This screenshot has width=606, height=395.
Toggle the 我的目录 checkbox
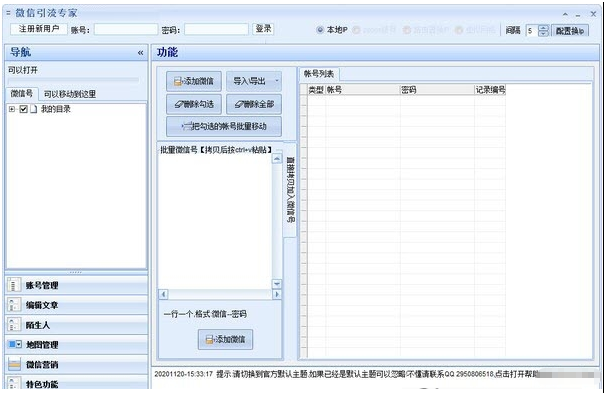(23, 109)
